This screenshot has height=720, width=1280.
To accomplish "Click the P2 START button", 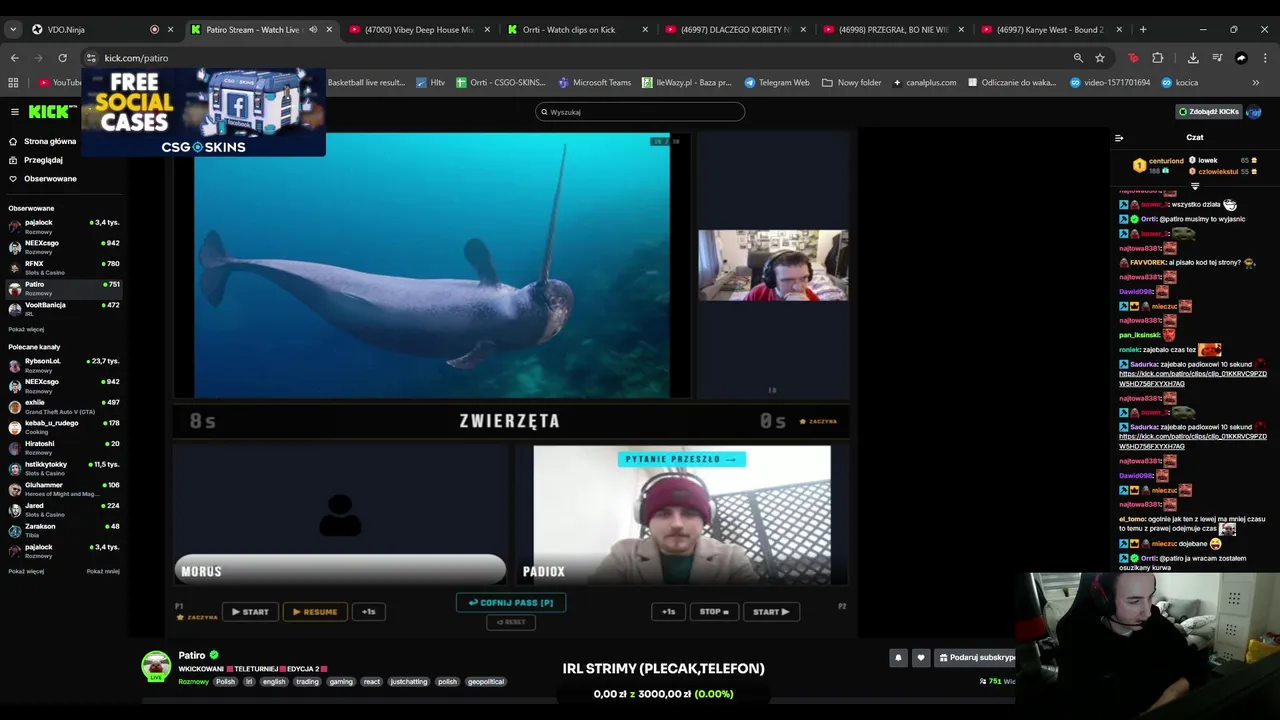I will [771, 612].
